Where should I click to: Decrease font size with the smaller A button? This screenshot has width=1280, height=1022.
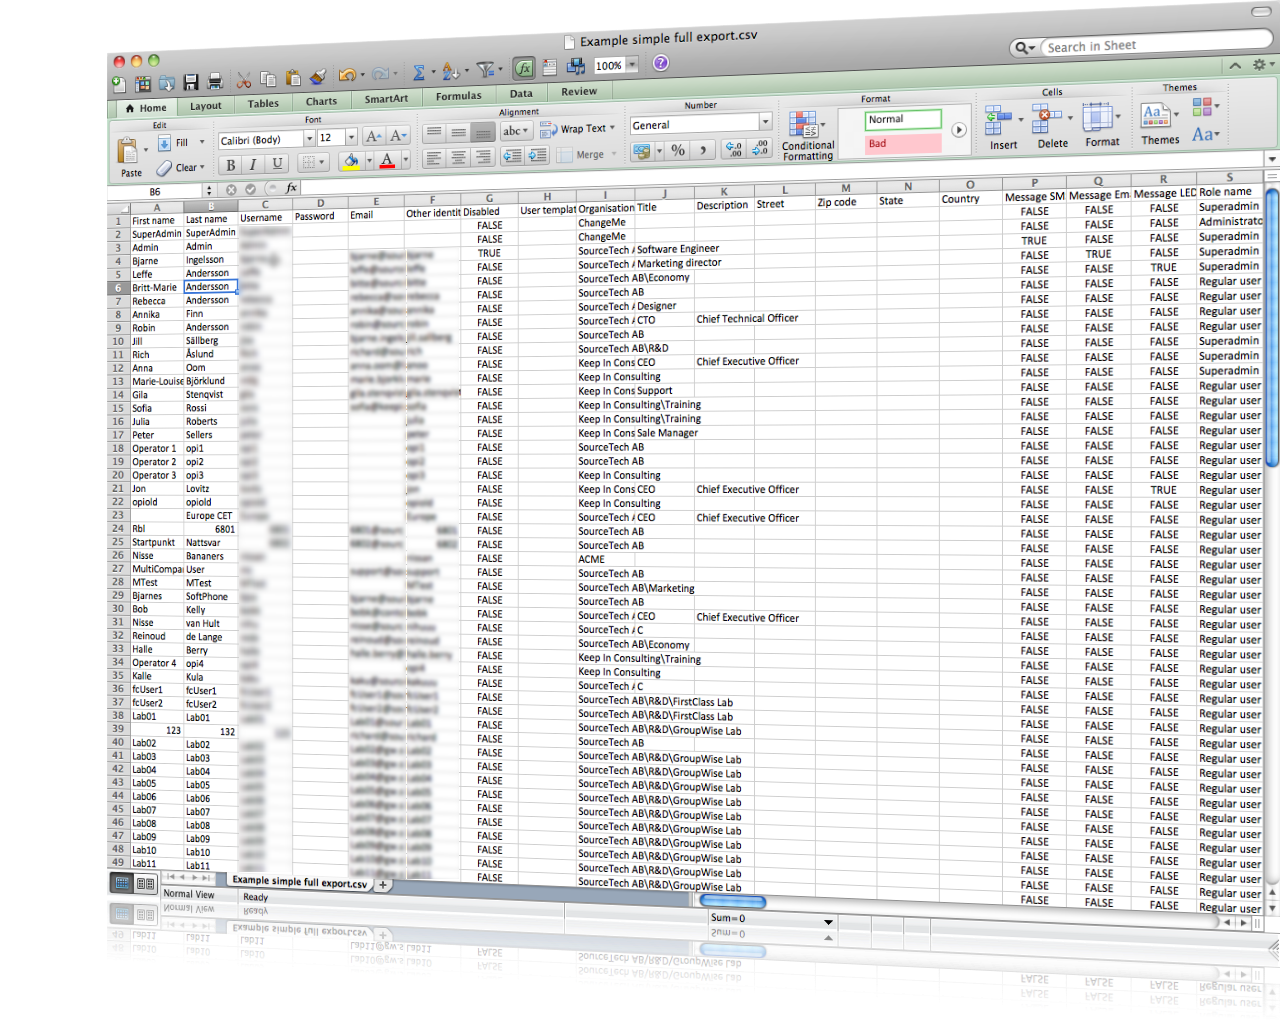398,135
